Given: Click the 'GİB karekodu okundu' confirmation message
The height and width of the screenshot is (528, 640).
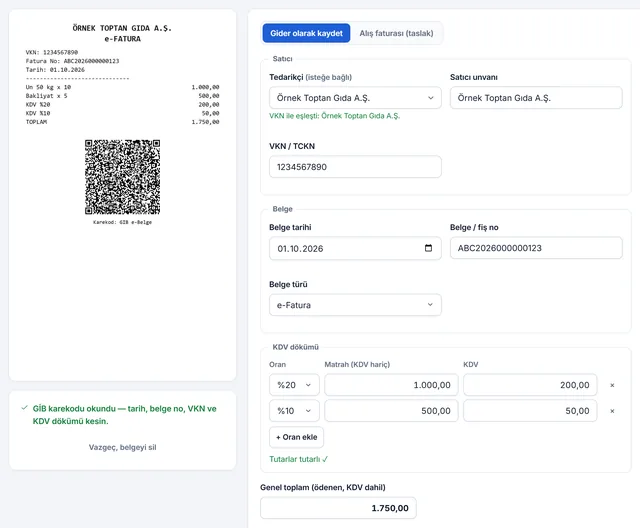Looking at the screenshot, I should (124, 415).
